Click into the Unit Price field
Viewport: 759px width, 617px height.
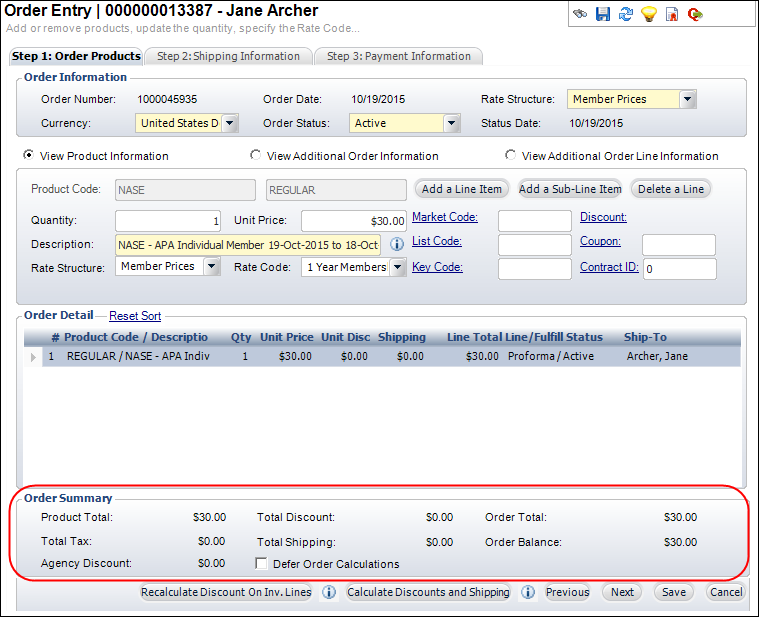[x=353, y=221]
